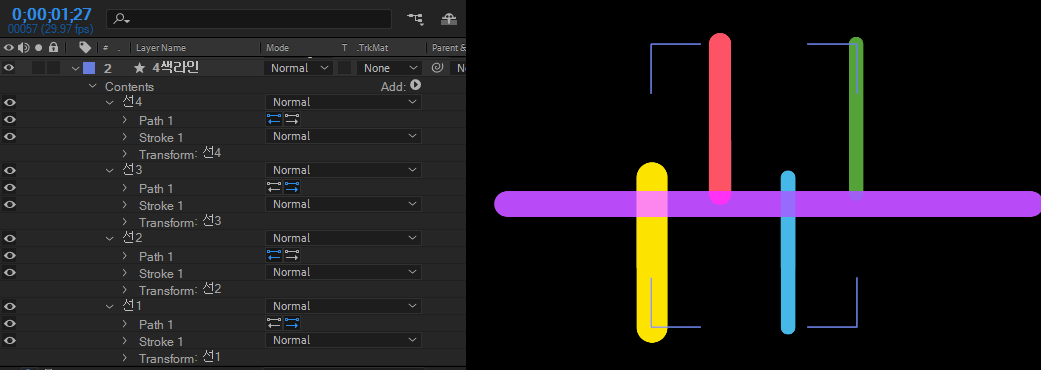The width and height of the screenshot is (1041, 370).
Task: Select the red vertical line in preview
Action: tap(720, 118)
